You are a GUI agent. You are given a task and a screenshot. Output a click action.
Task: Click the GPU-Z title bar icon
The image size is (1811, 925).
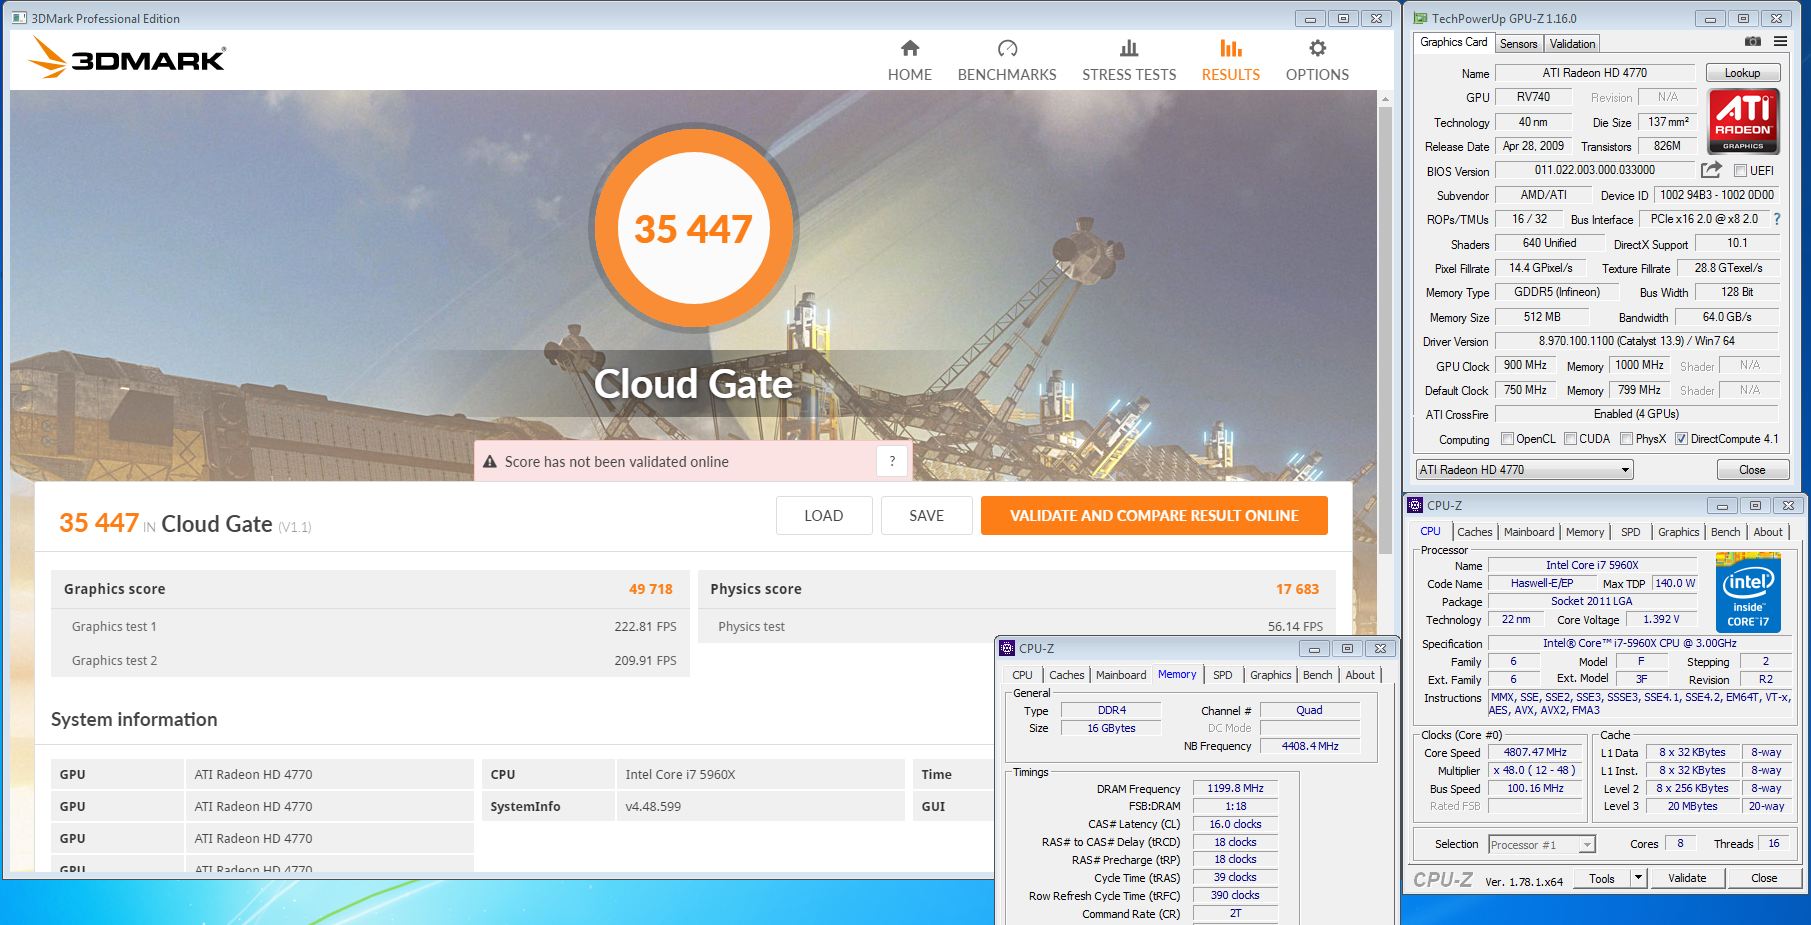(1420, 18)
